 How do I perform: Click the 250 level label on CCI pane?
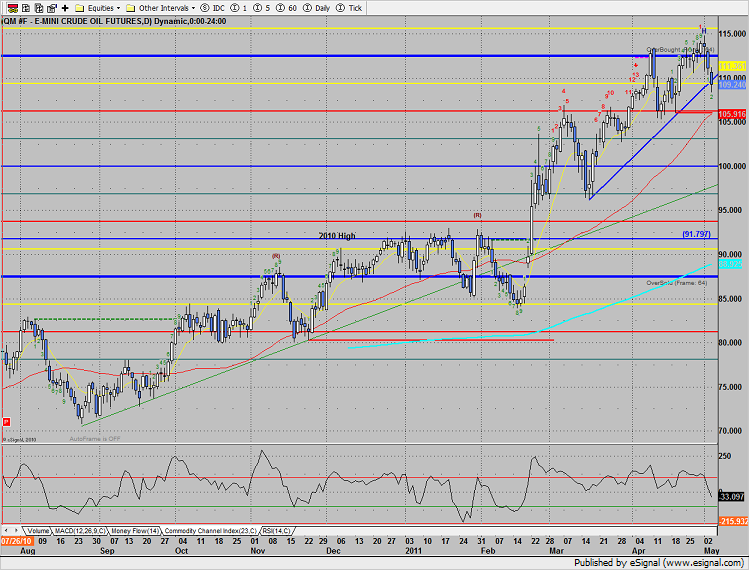725,456
